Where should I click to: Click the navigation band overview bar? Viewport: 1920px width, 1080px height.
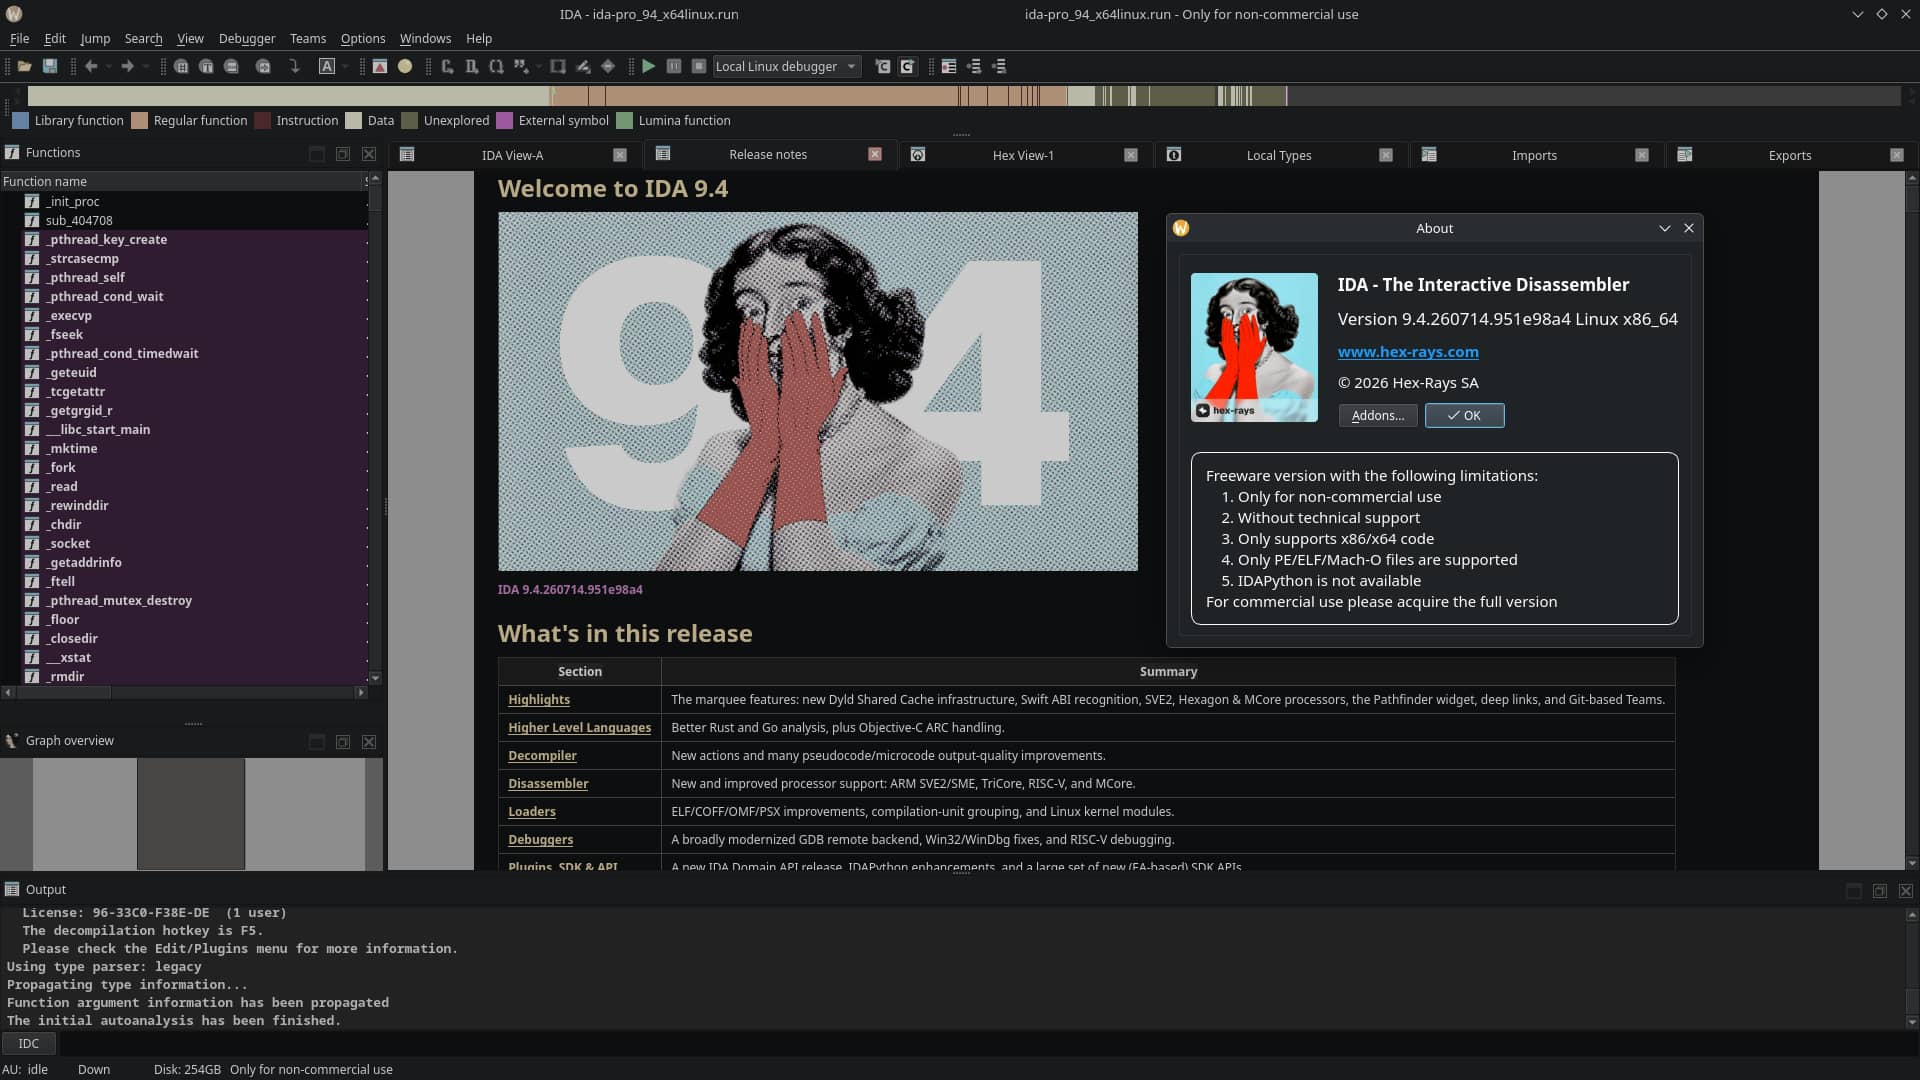[964, 96]
